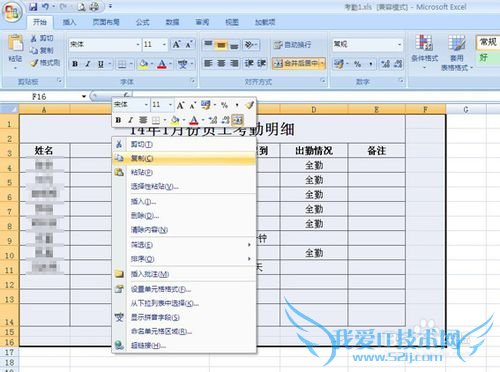Open the Name Box dropdown arrow
Viewport: 500px width, 372px height.
click(84, 97)
